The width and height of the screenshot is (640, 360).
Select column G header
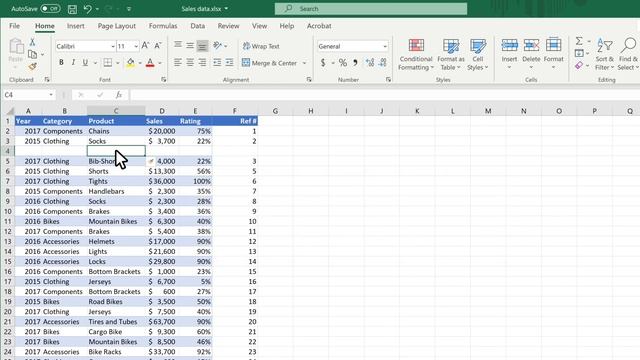pyautogui.click(x=275, y=111)
